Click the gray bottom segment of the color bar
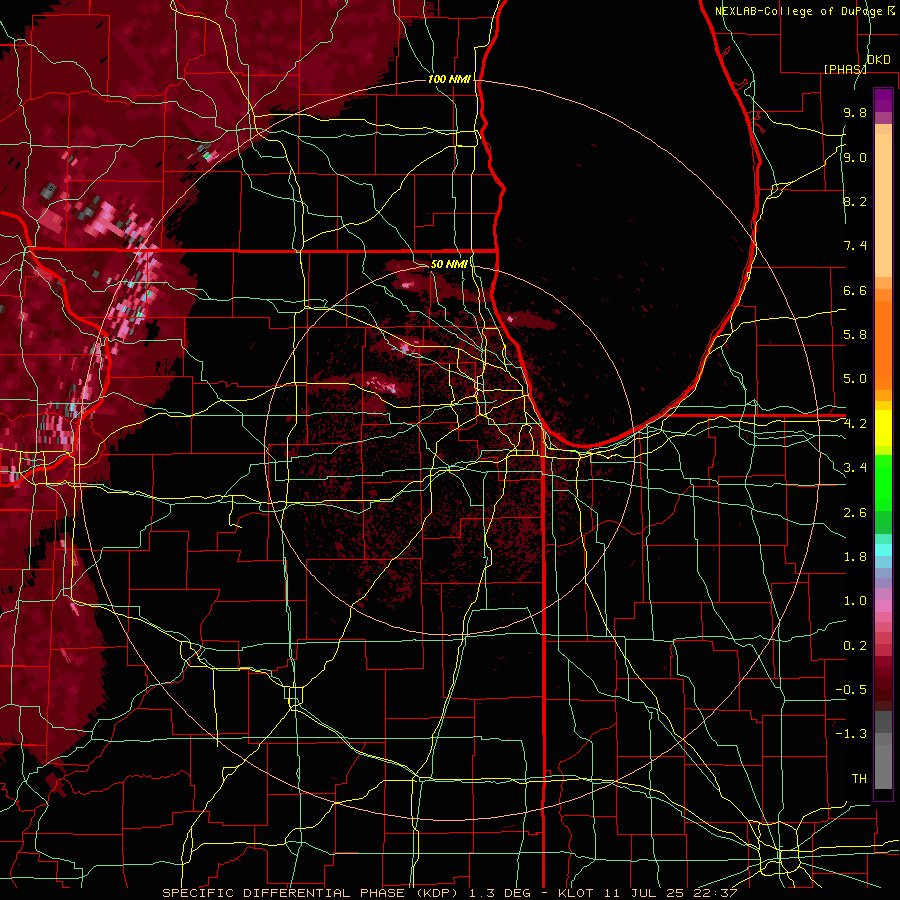Image resolution: width=900 pixels, height=900 pixels. tap(883, 766)
